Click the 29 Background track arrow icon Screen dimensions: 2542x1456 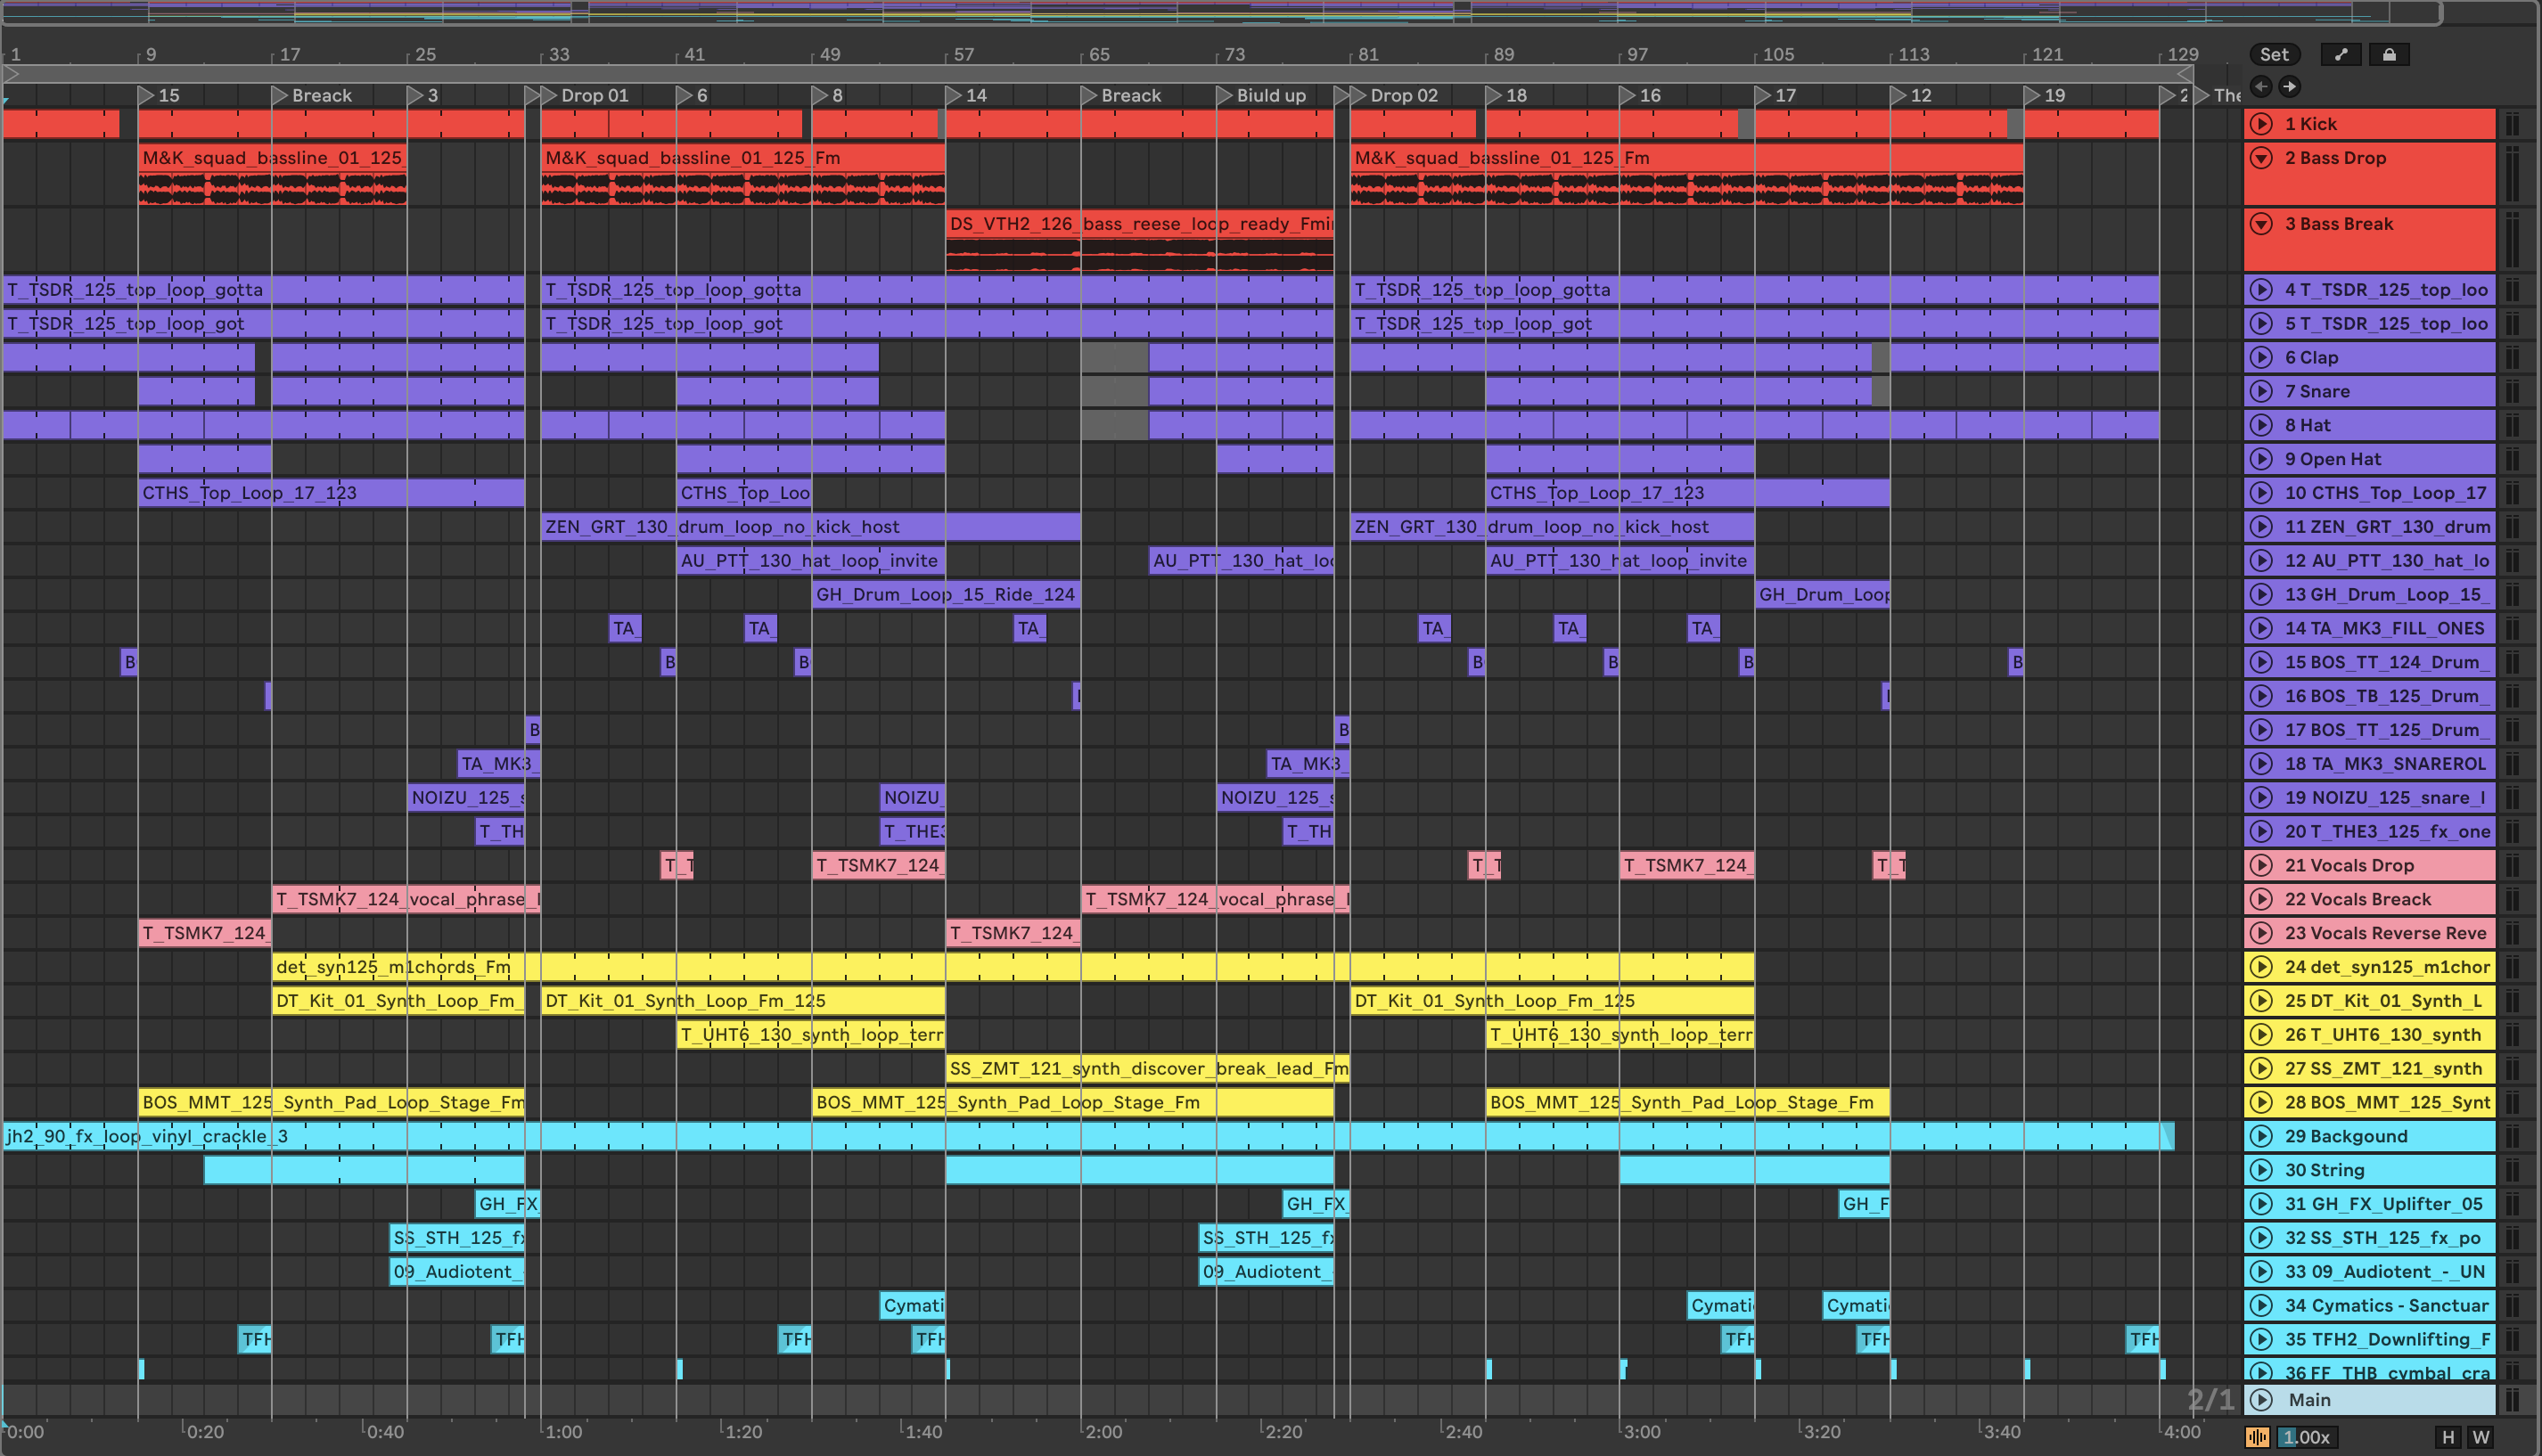pos(2261,1136)
